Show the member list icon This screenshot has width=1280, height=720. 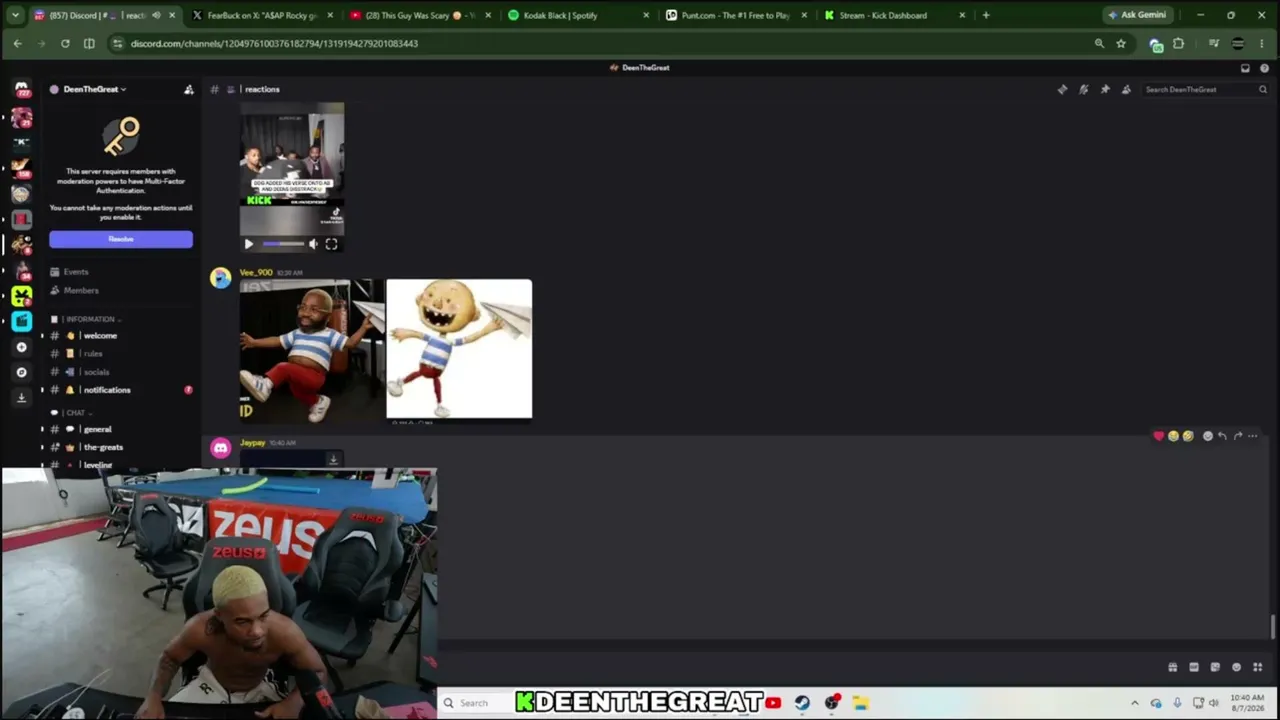(1126, 89)
